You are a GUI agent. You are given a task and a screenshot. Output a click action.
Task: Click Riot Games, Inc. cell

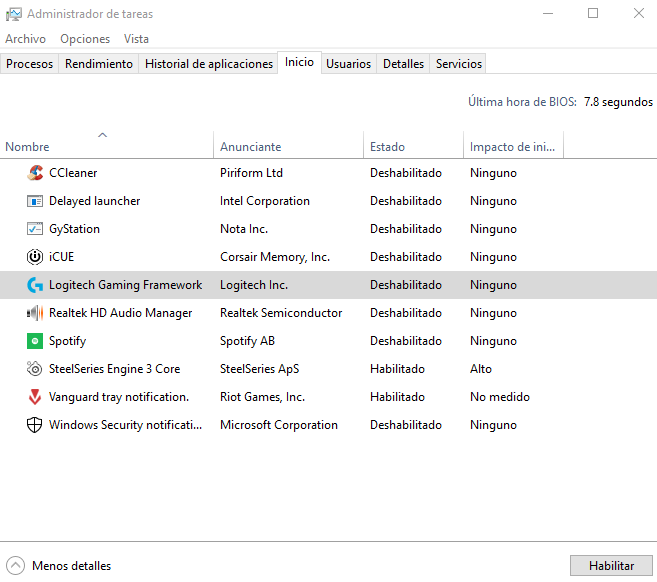click(x=262, y=397)
